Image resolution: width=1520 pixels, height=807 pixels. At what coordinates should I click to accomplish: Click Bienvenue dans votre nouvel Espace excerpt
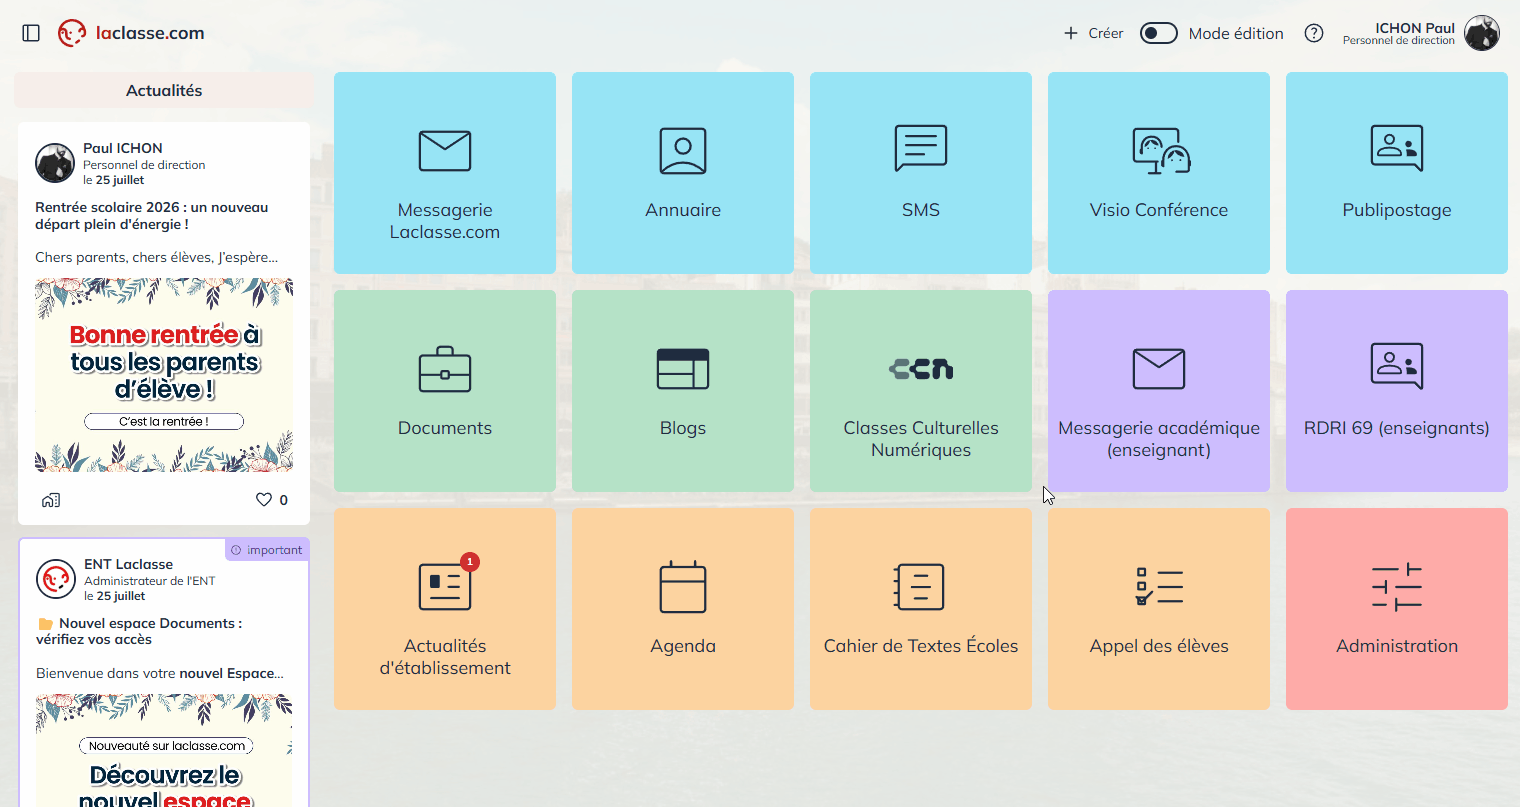(x=160, y=673)
